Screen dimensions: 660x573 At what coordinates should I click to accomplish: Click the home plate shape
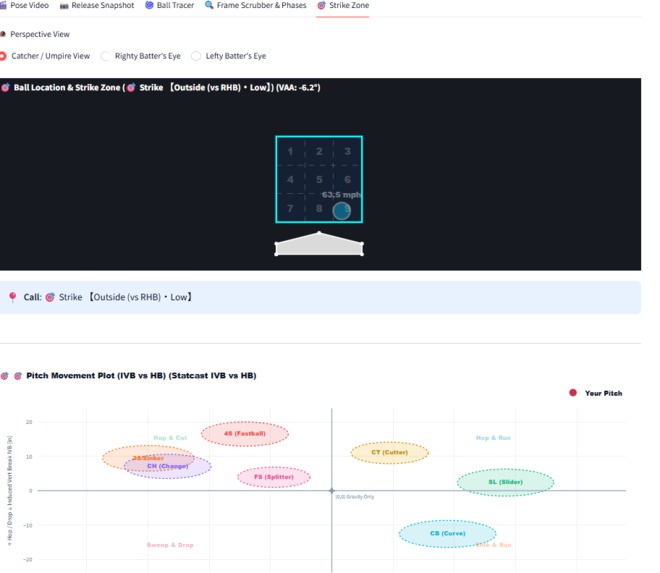coord(319,244)
